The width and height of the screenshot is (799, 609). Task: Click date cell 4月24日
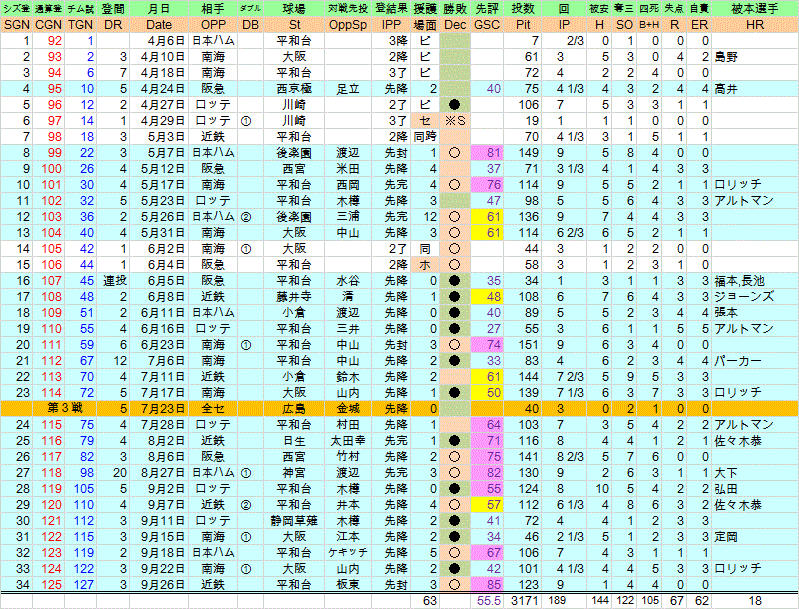(163, 89)
